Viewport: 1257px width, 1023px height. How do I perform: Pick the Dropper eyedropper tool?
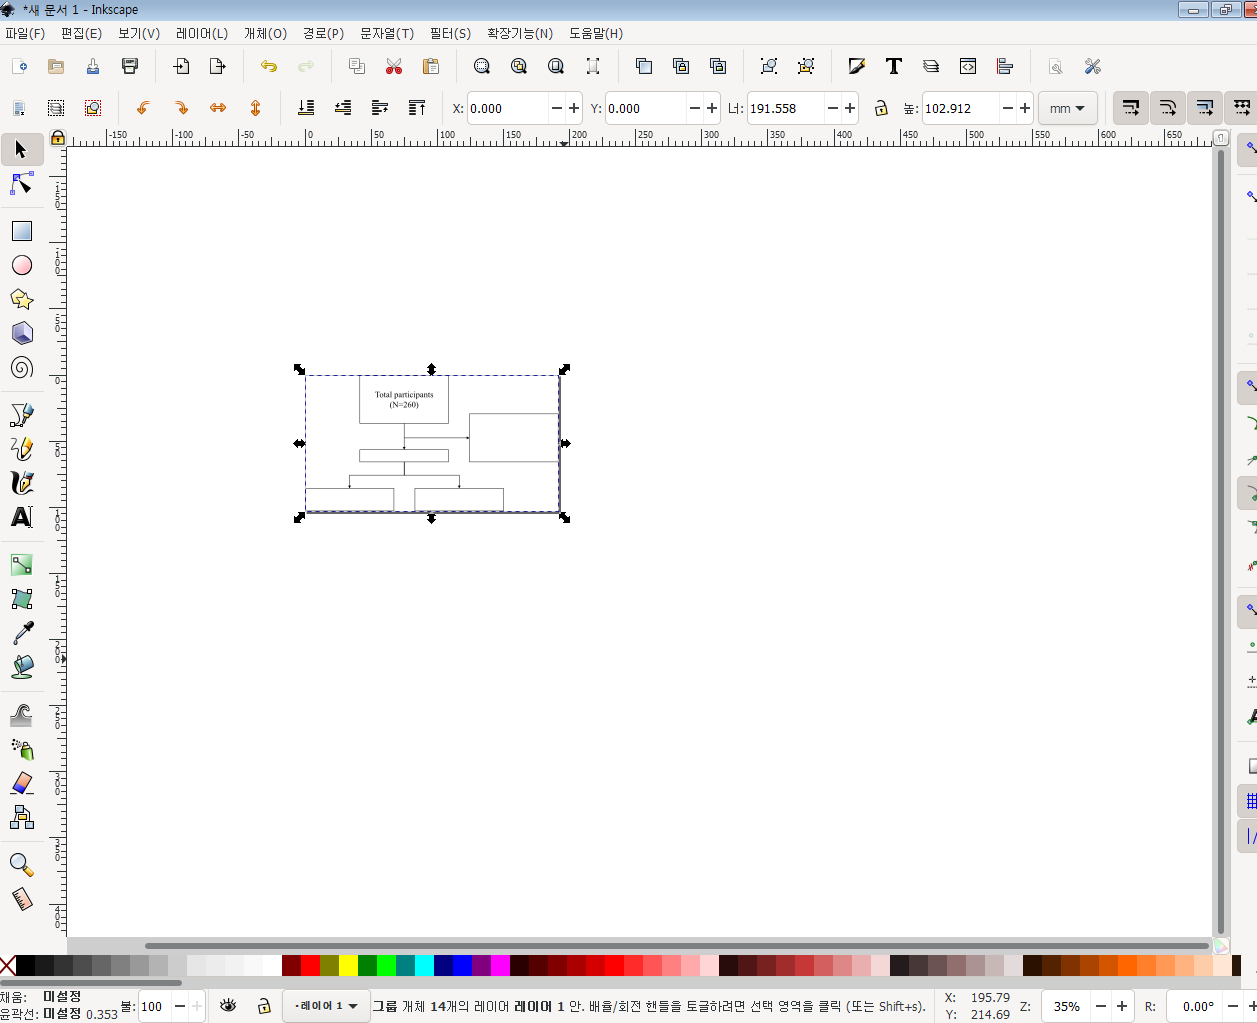[x=21, y=633]
